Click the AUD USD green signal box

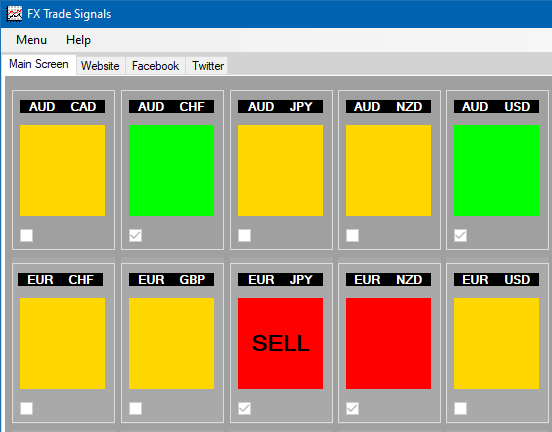[496, 170]
